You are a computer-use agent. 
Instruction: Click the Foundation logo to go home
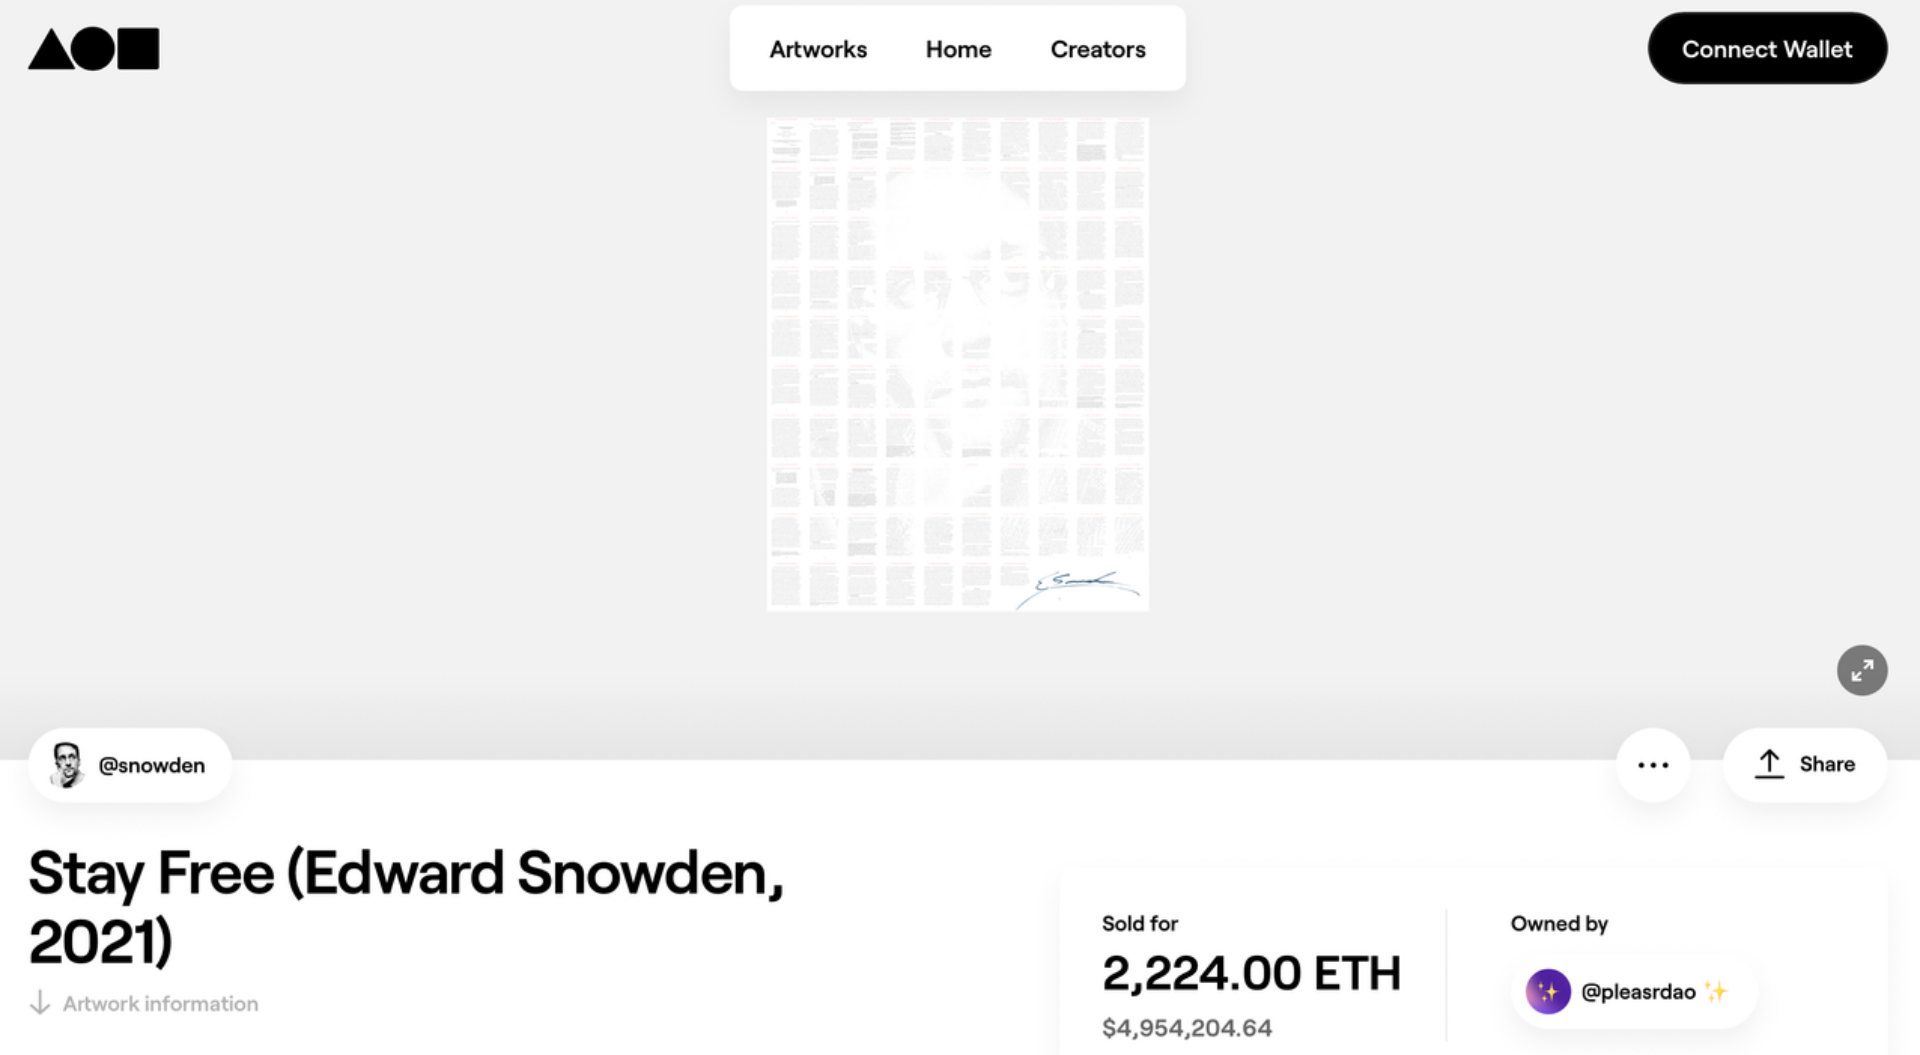click(93, 49)
